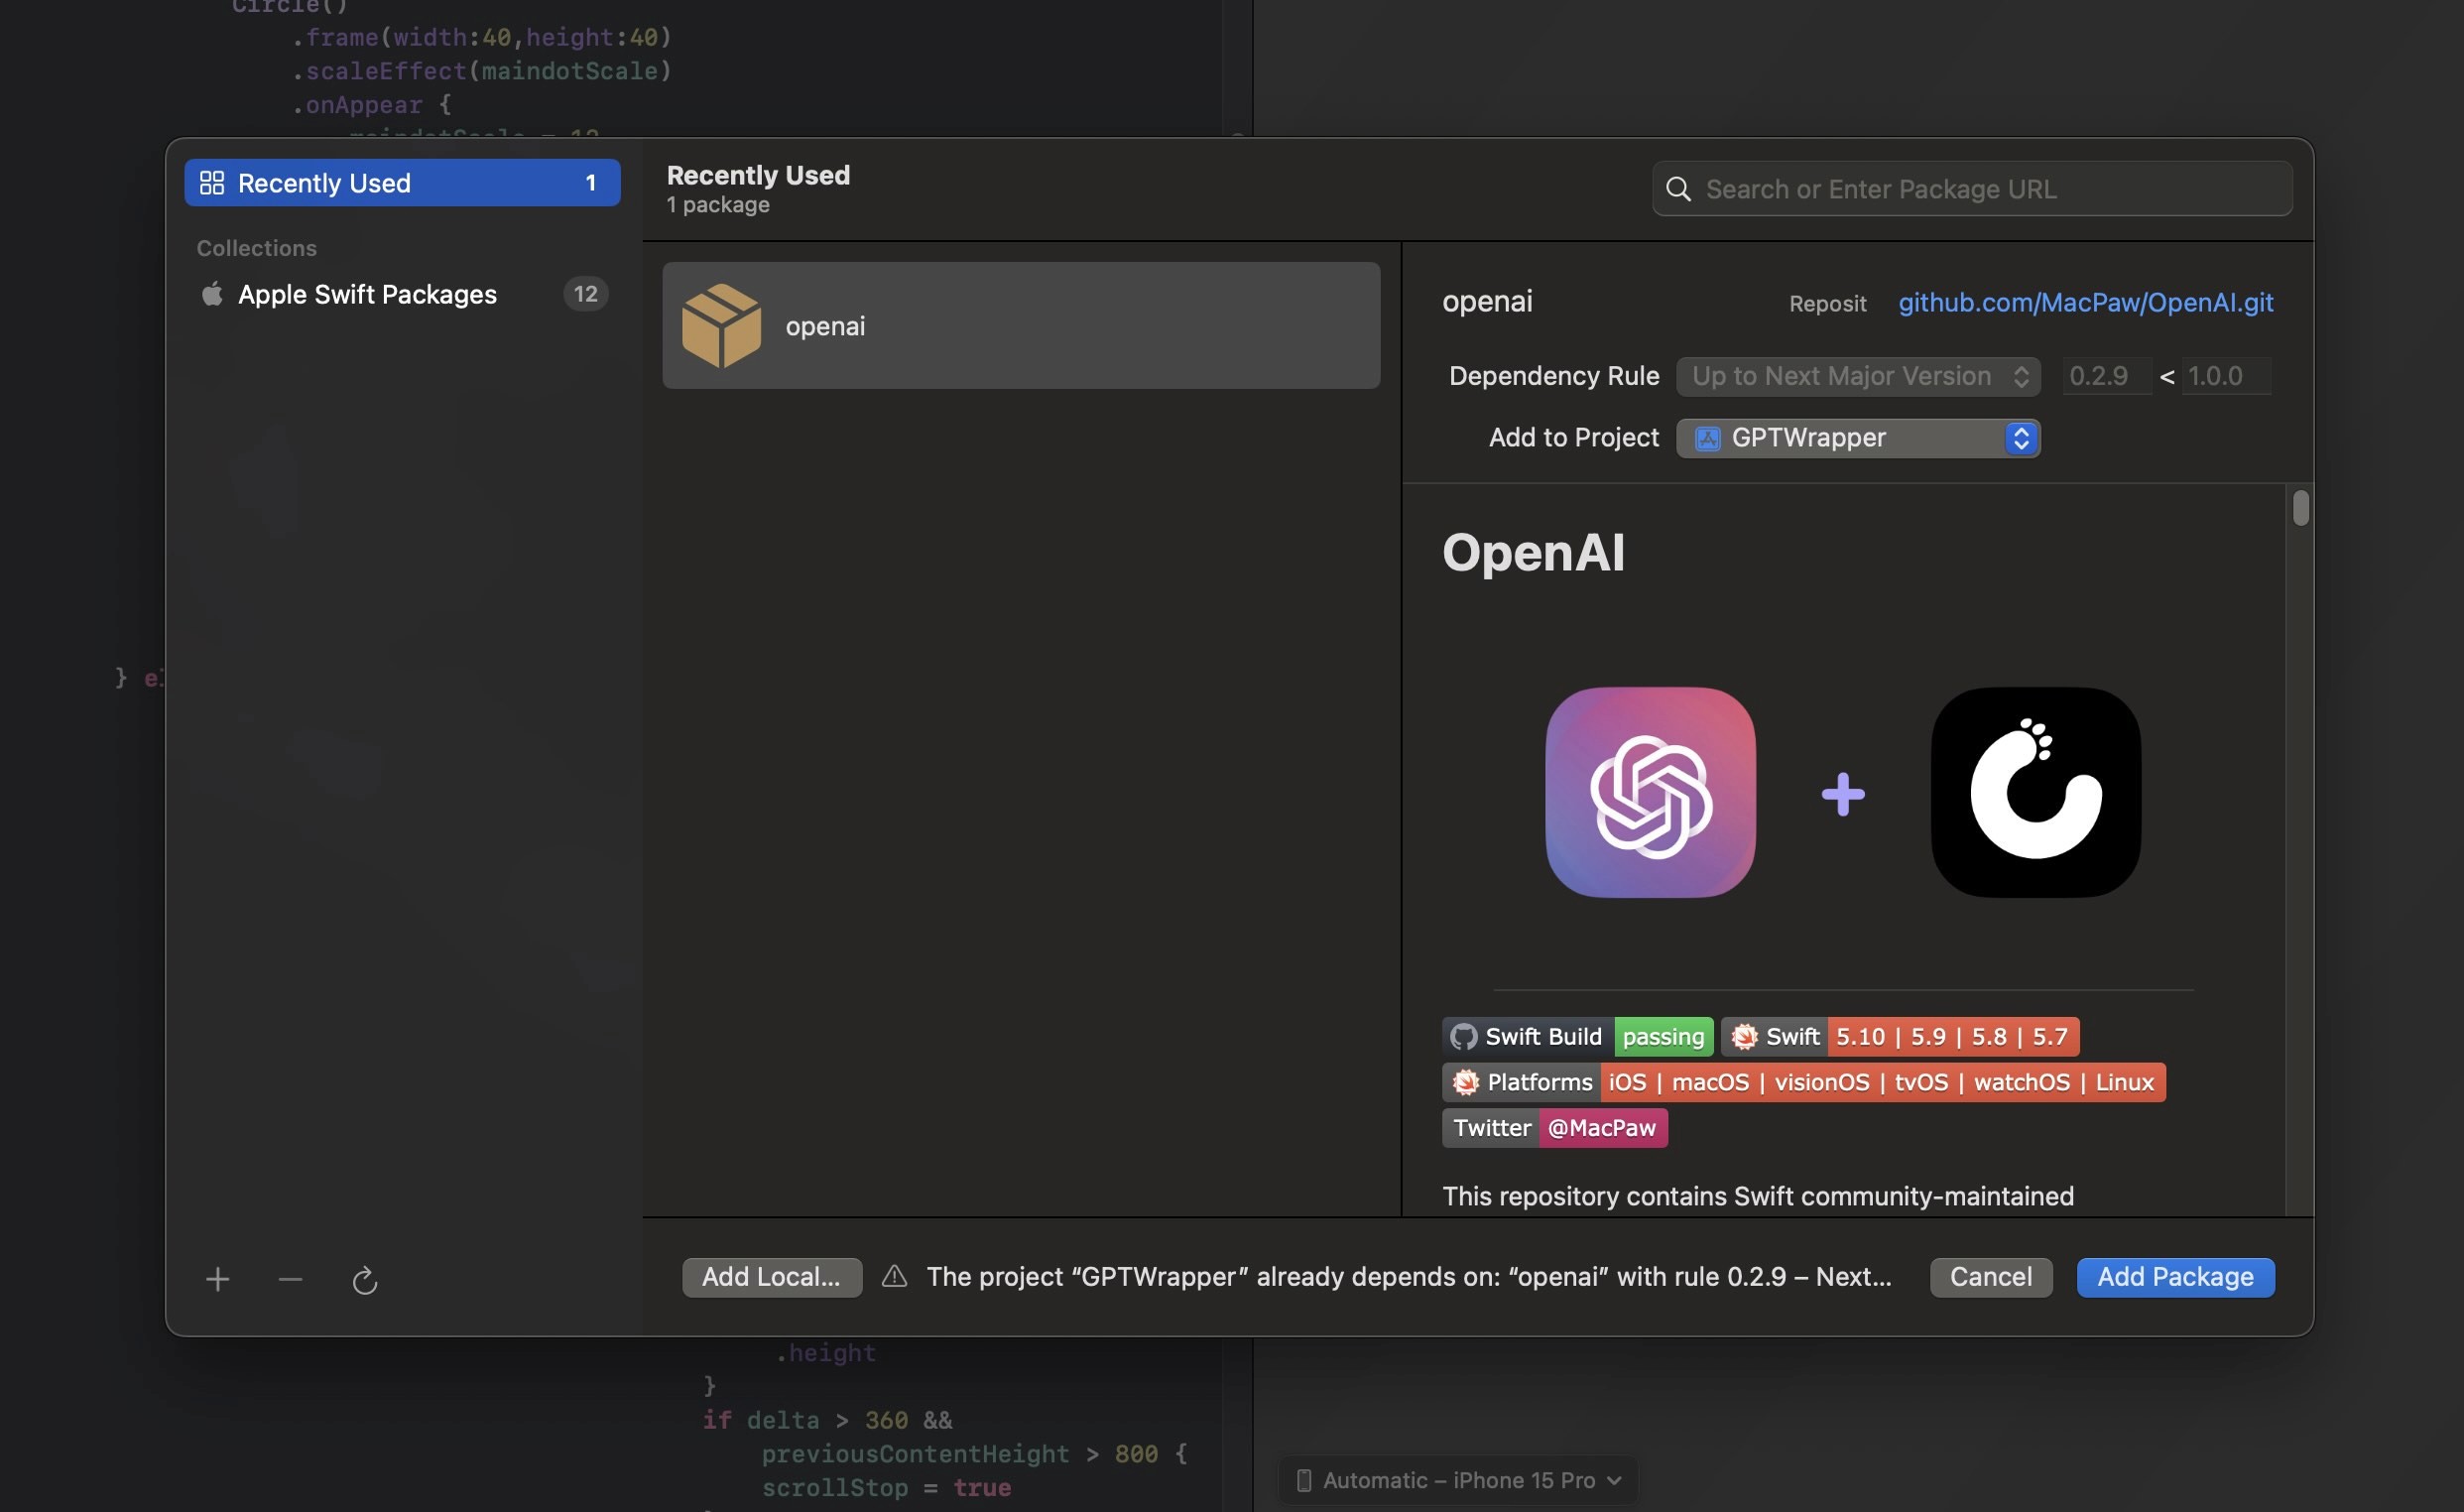Click the minus icon to remove collection

[290, 1279]
